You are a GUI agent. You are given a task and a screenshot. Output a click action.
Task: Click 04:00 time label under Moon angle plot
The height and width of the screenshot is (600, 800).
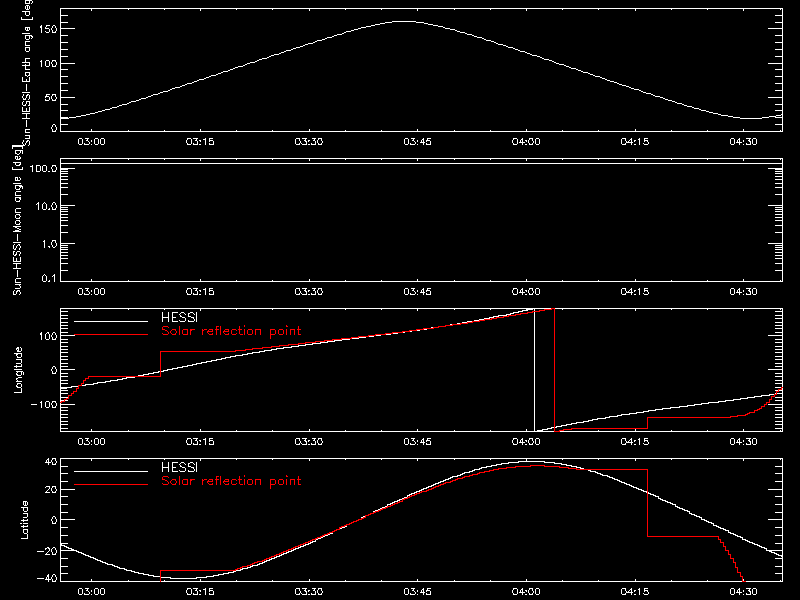526,292
